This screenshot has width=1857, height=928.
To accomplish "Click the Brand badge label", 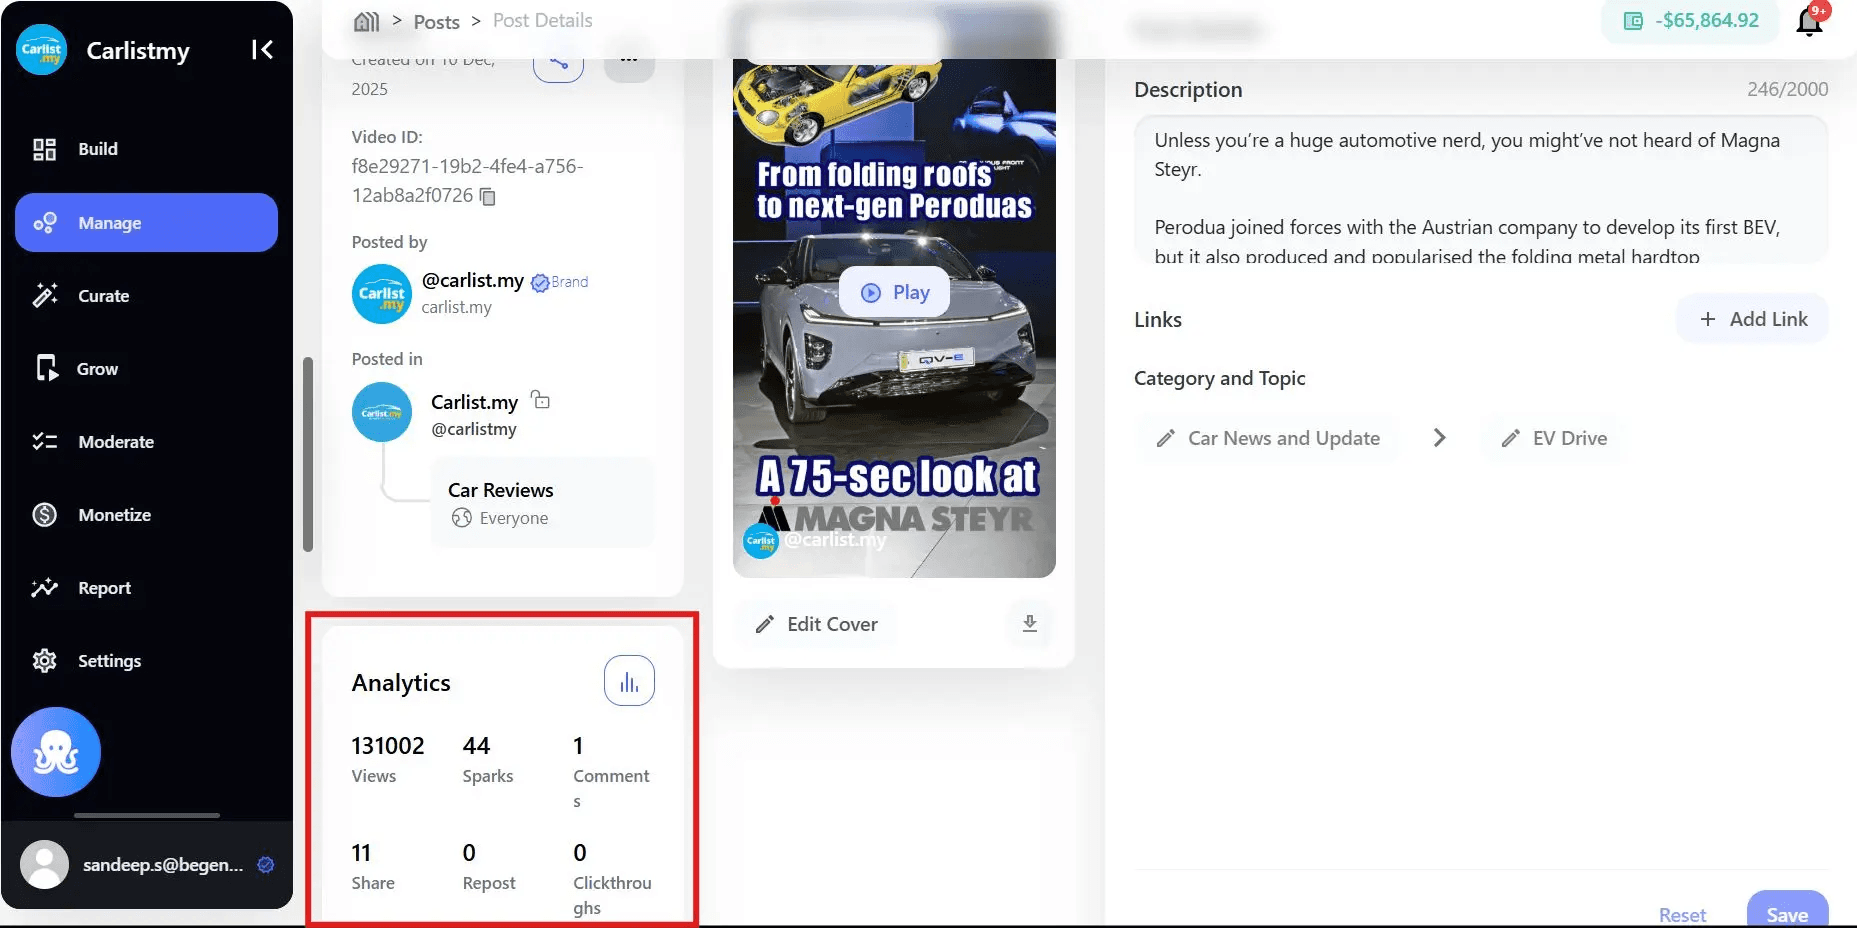I will (x=569, y=282).
